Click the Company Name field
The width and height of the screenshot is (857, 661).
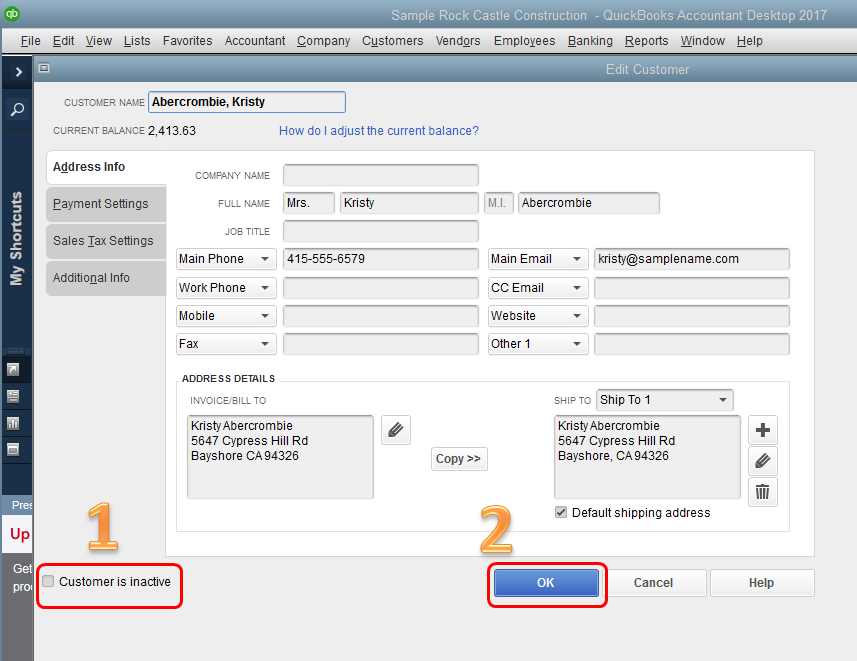[x=381, y=175]
